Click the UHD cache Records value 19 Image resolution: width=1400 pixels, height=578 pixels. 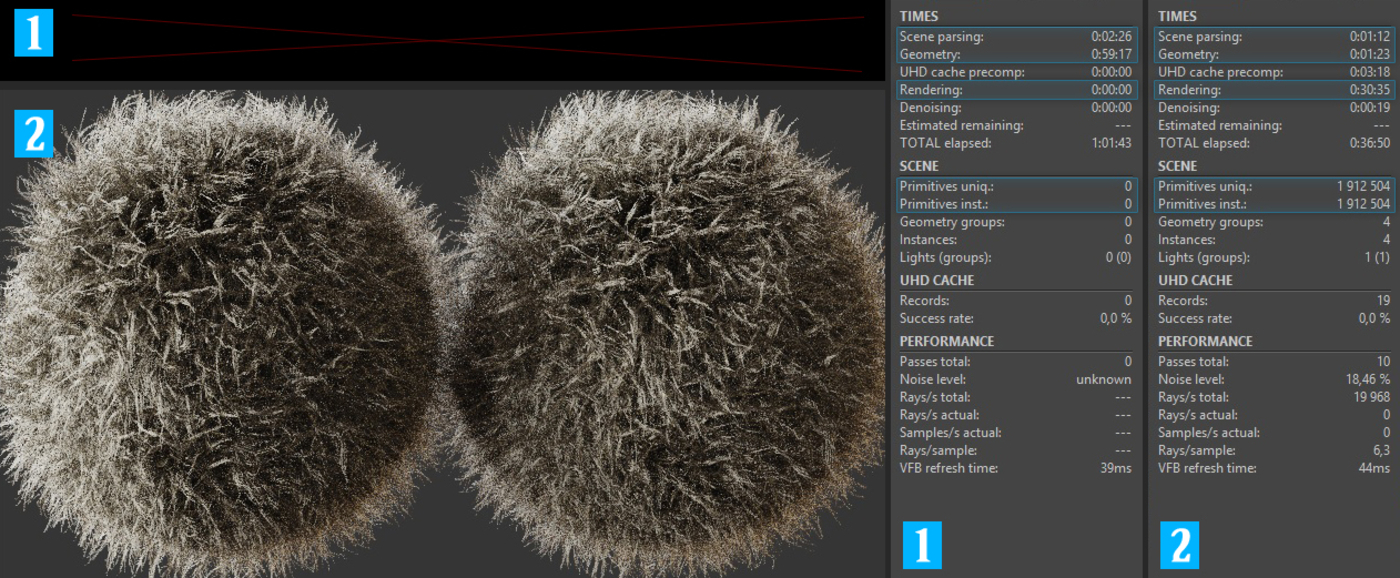pos(1383,301)
